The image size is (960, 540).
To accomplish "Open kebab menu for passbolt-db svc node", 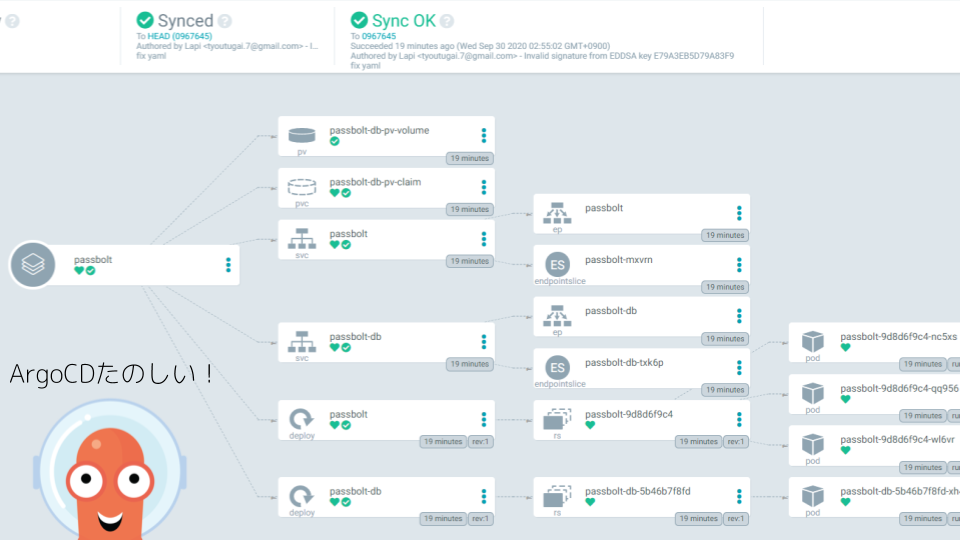I will point(484,342).
